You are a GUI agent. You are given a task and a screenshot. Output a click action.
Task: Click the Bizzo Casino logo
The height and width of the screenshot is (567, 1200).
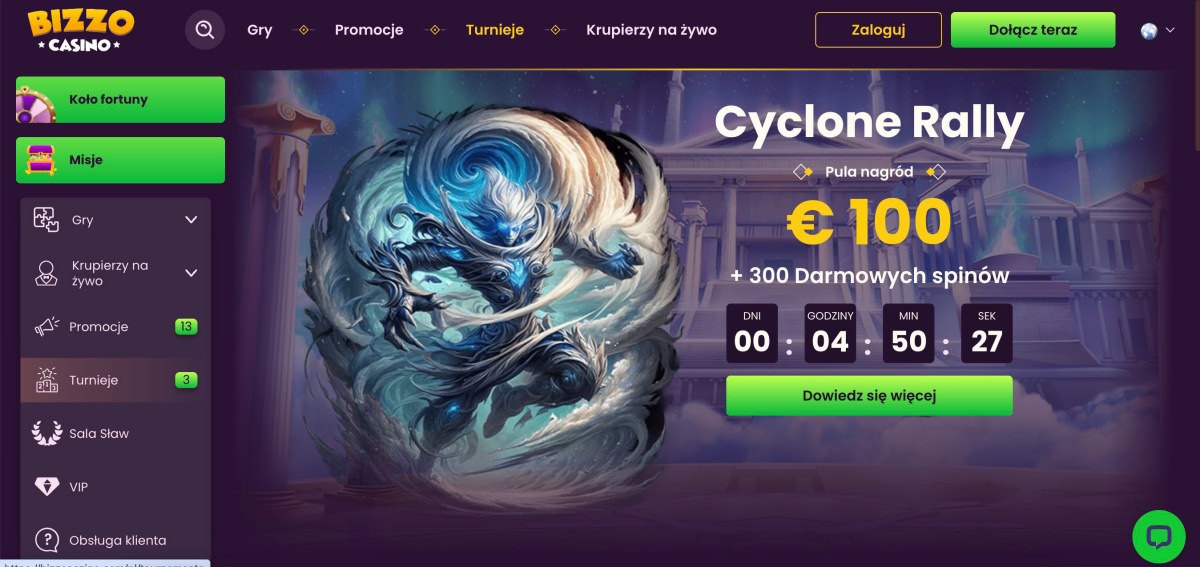coord(80,30)
